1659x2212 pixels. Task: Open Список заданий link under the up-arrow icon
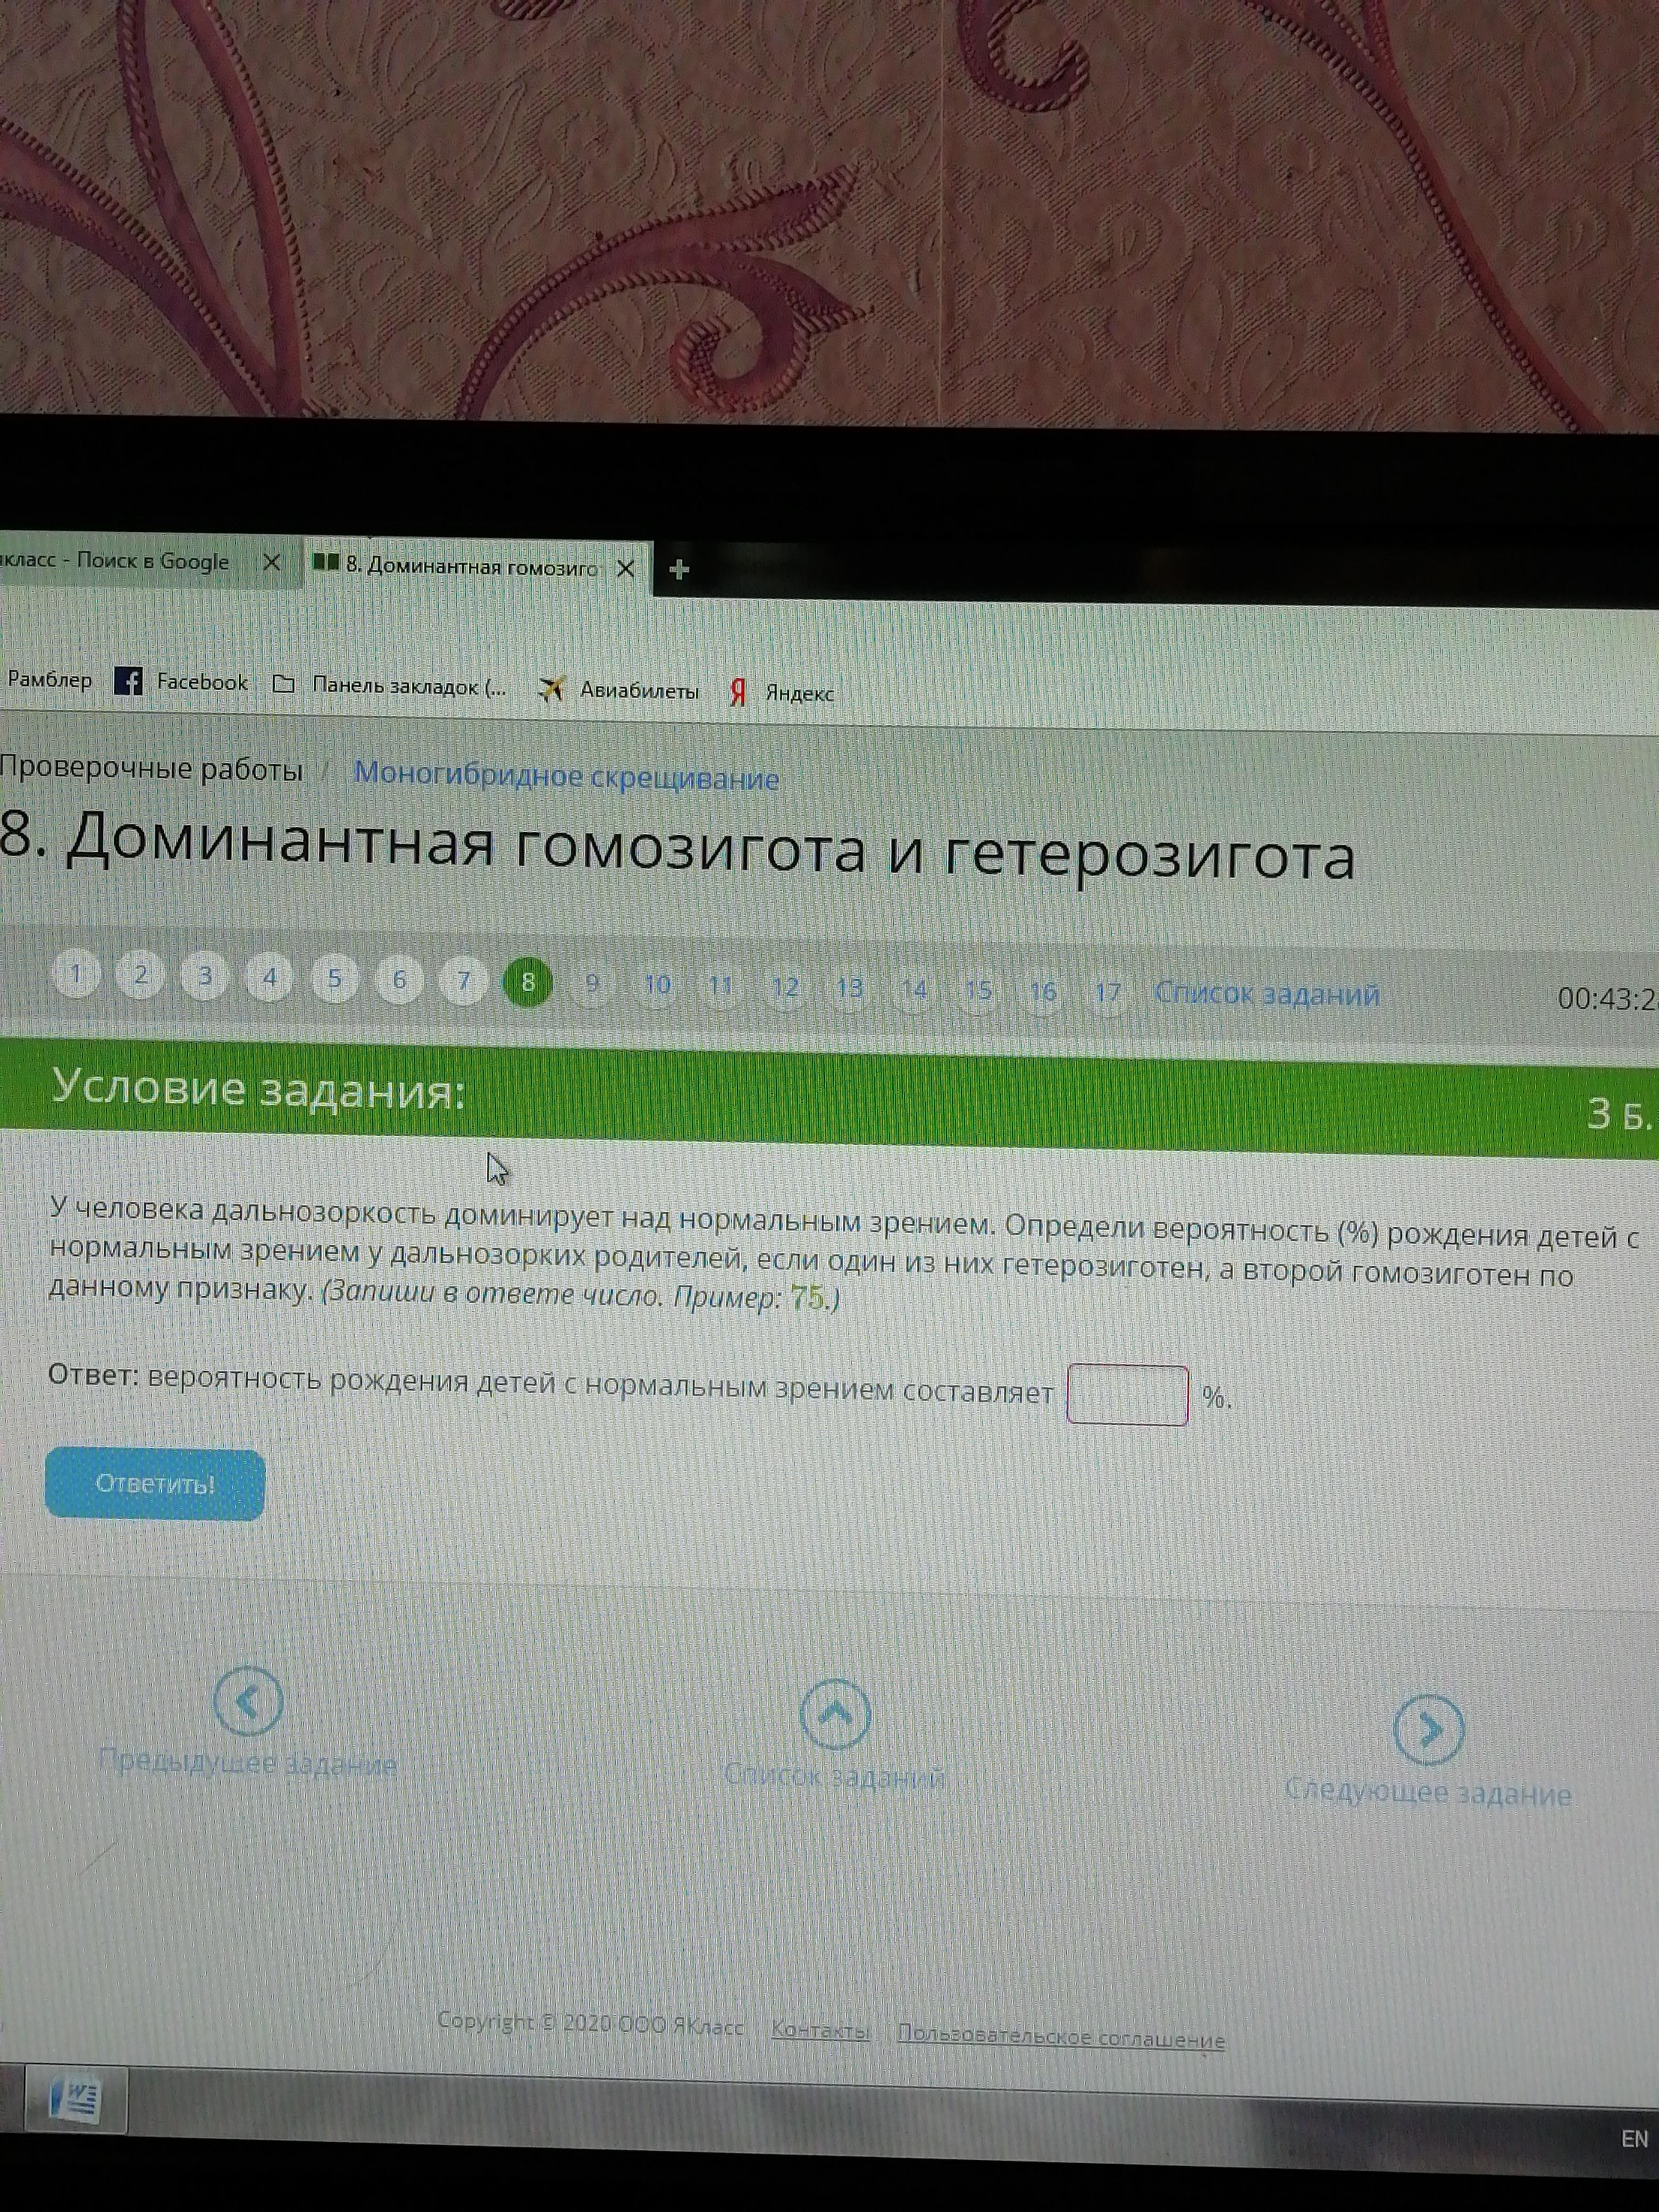tap(834, 1777)
